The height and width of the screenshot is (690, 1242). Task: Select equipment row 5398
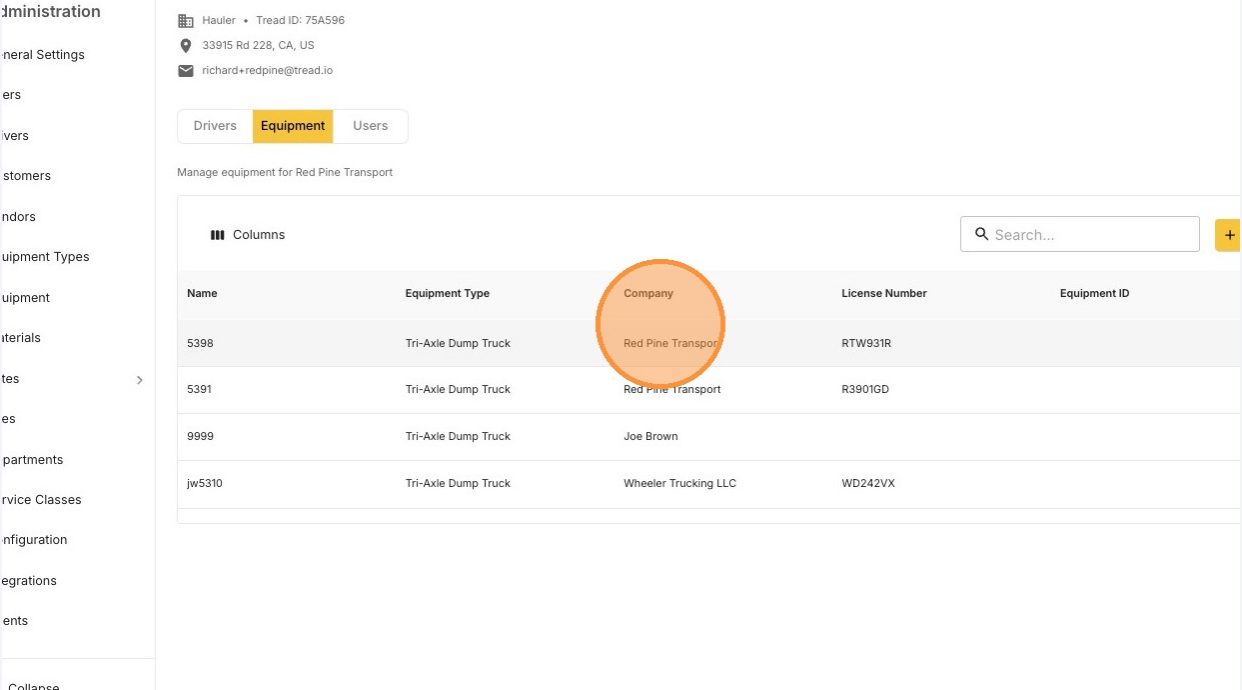click(x=709, y=343)
